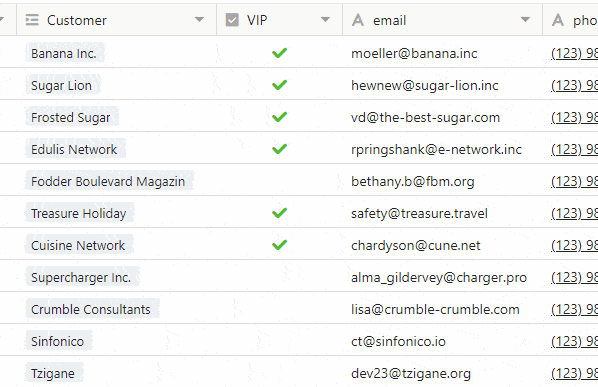Uncheck VIP for Banana Inc.
Screen dimensions: 598x387
[279, 53]
